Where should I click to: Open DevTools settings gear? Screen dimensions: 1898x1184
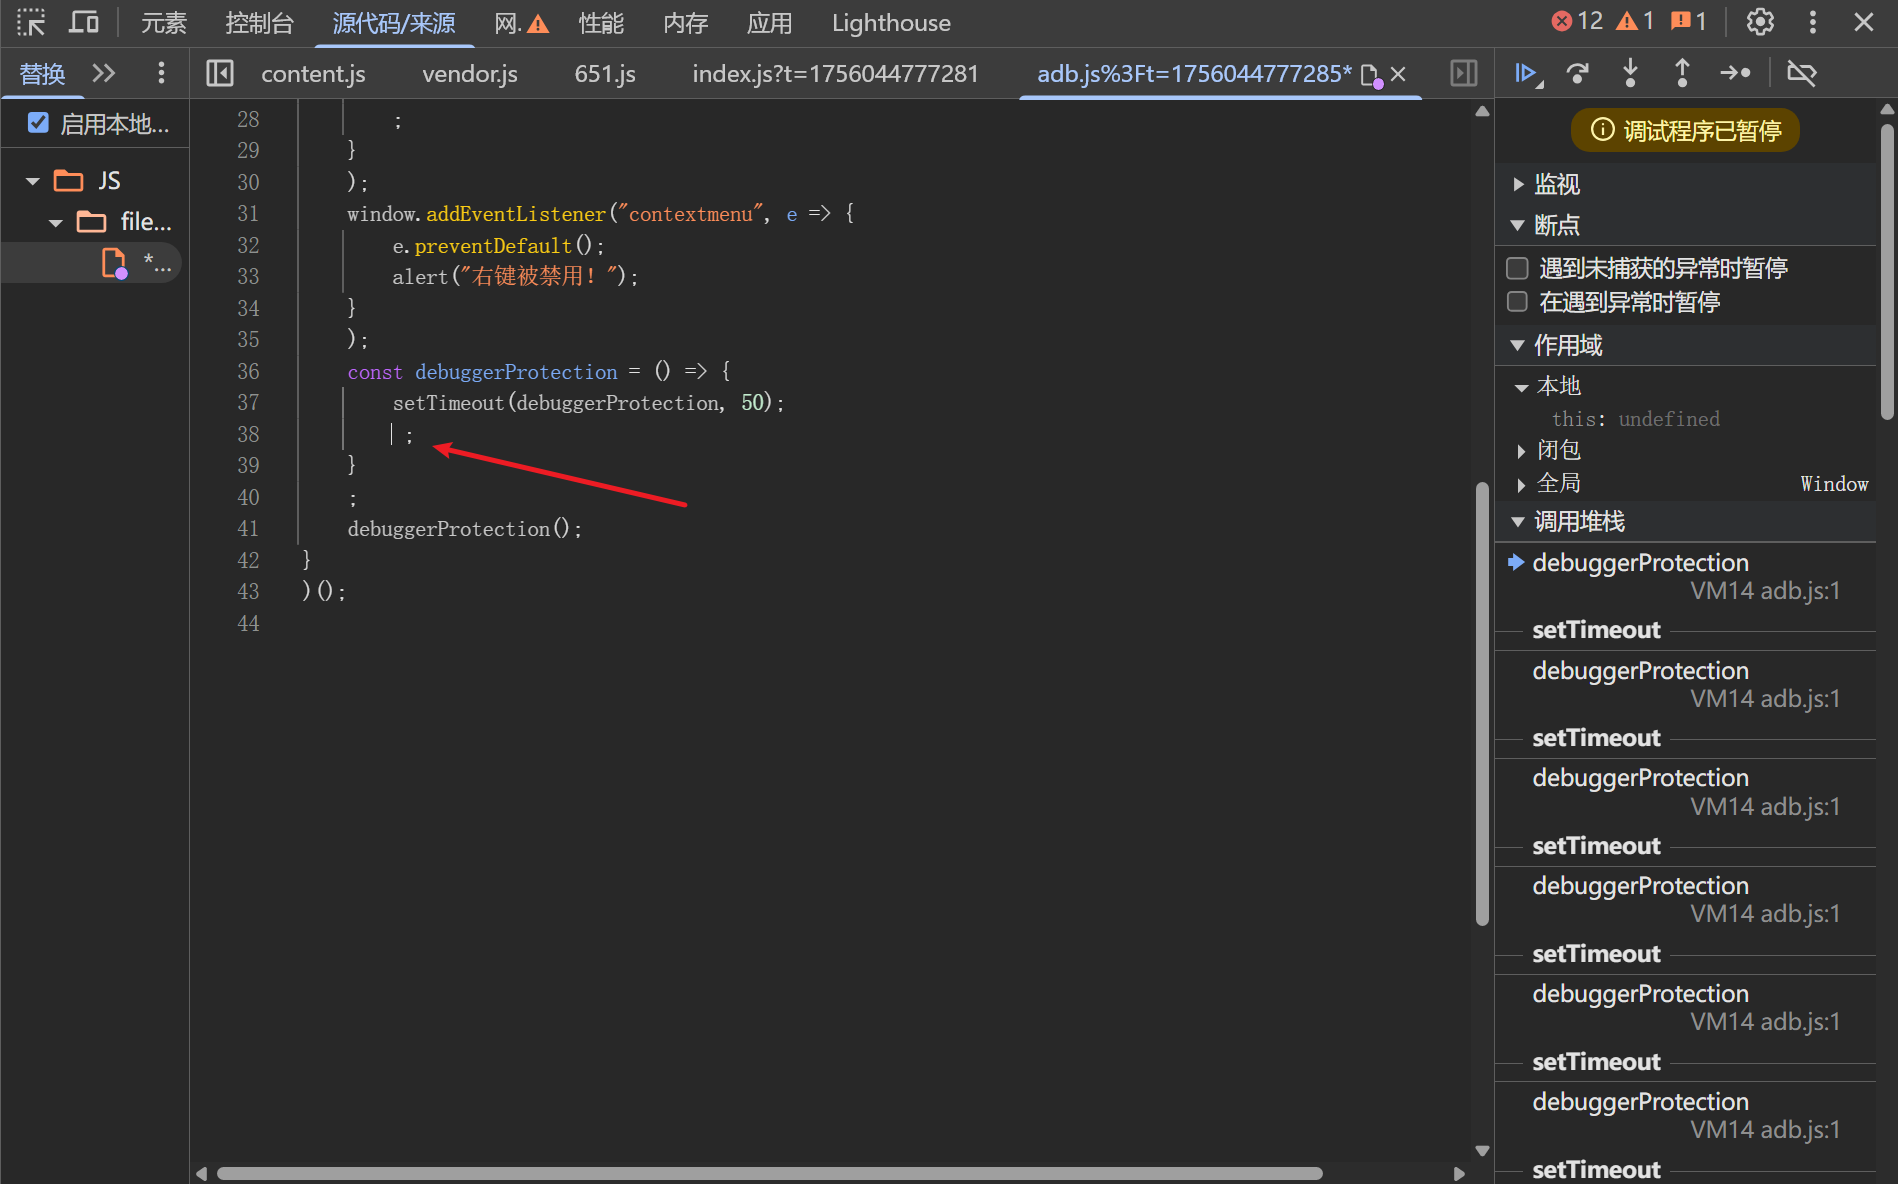coord(1760,22)
